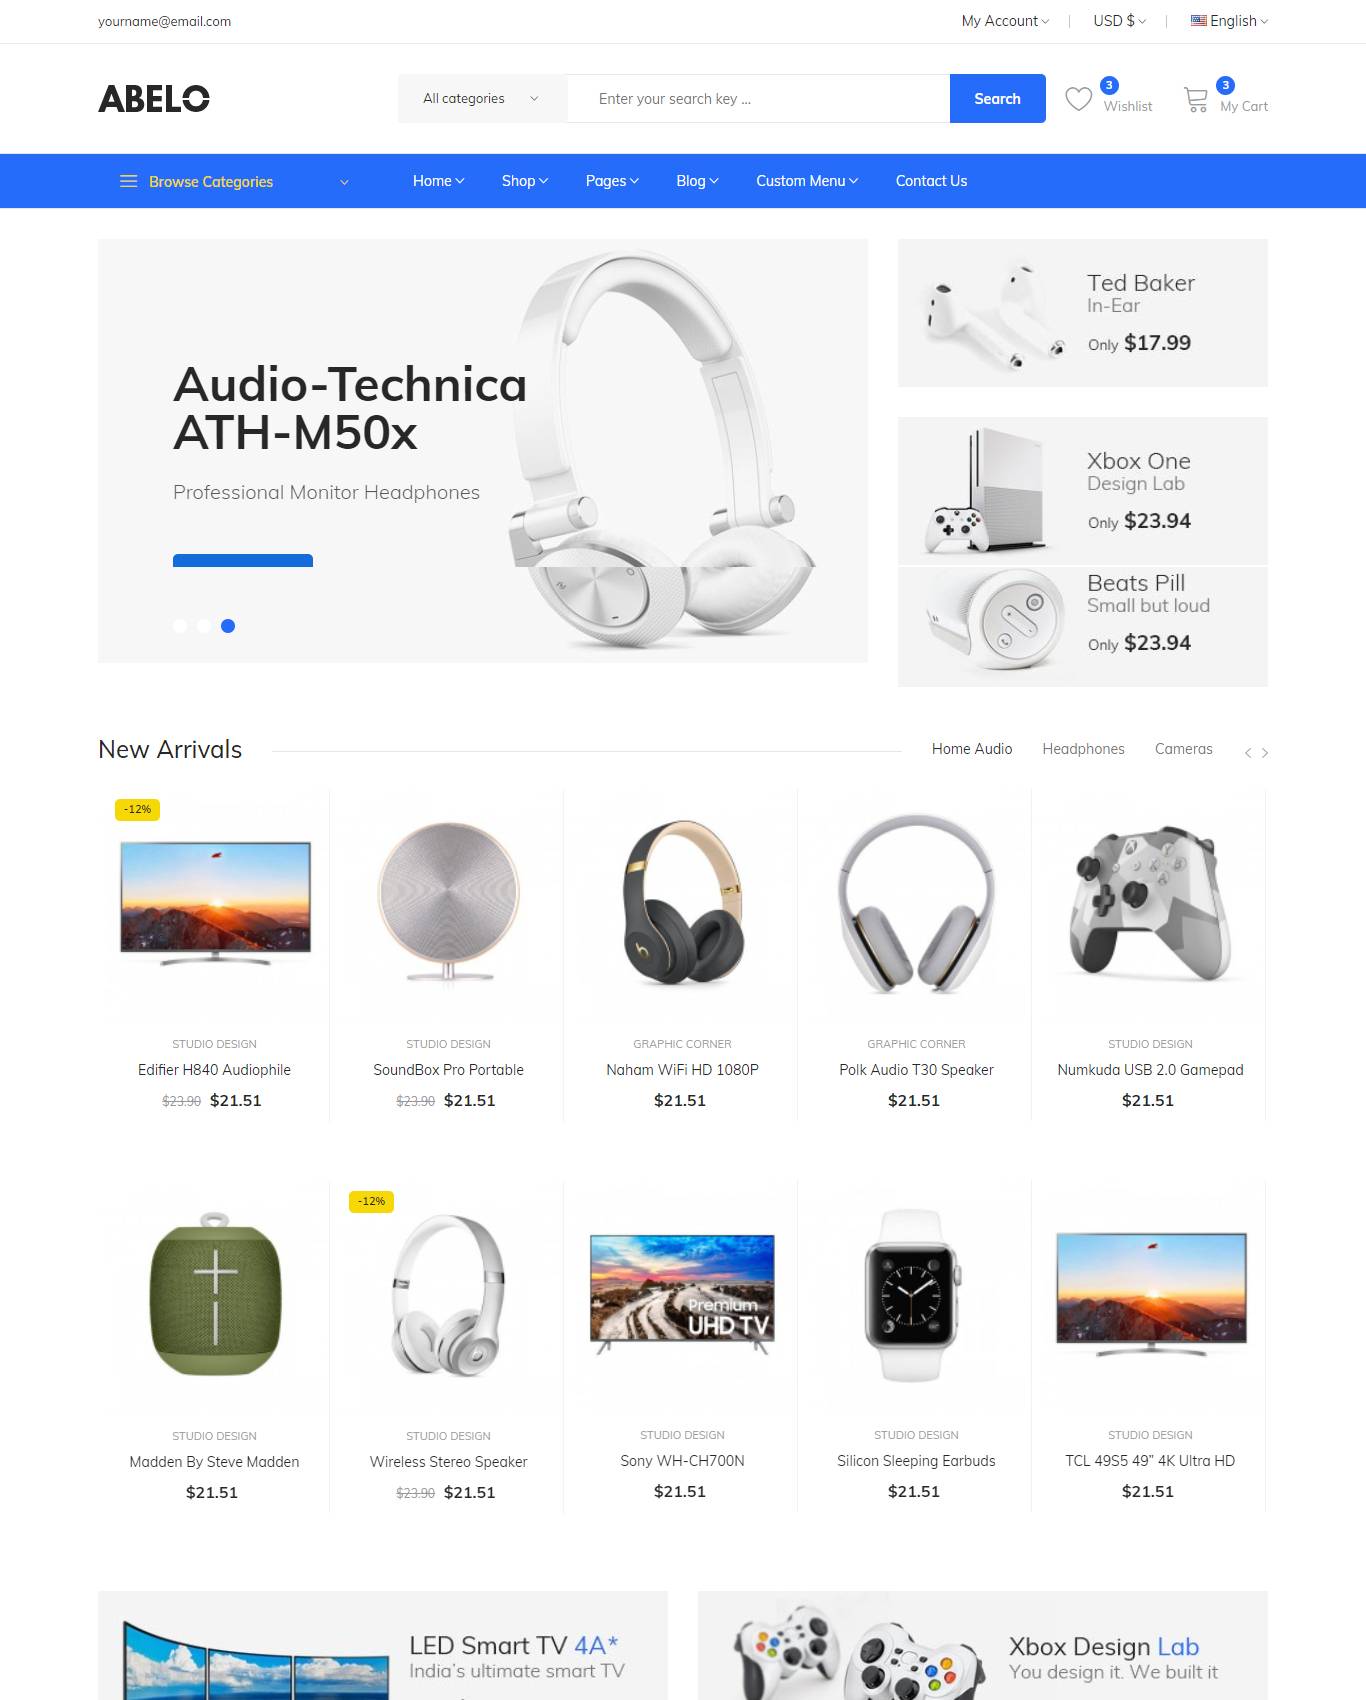This screenshot has height=1700, width=1366.
Task: Click the ABELO logo
Action: [154, 99]
